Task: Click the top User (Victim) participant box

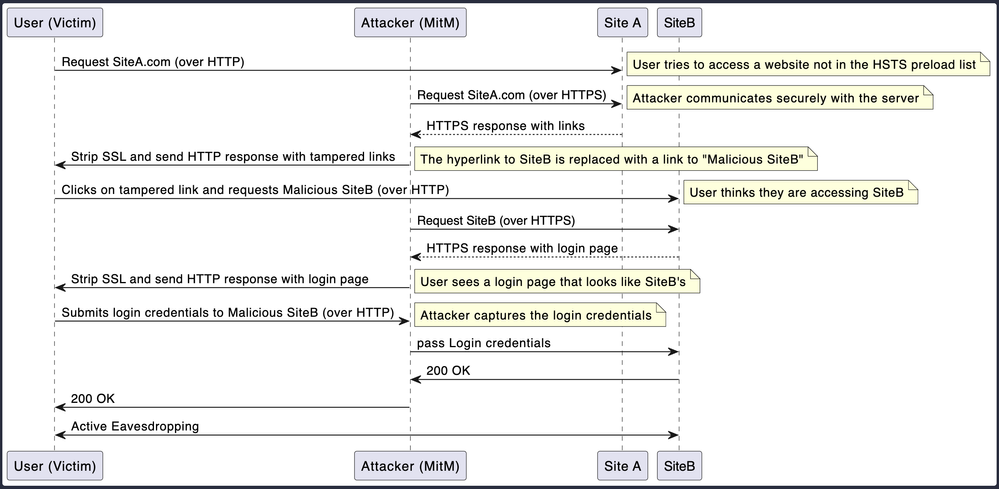Action: [54, 21]
